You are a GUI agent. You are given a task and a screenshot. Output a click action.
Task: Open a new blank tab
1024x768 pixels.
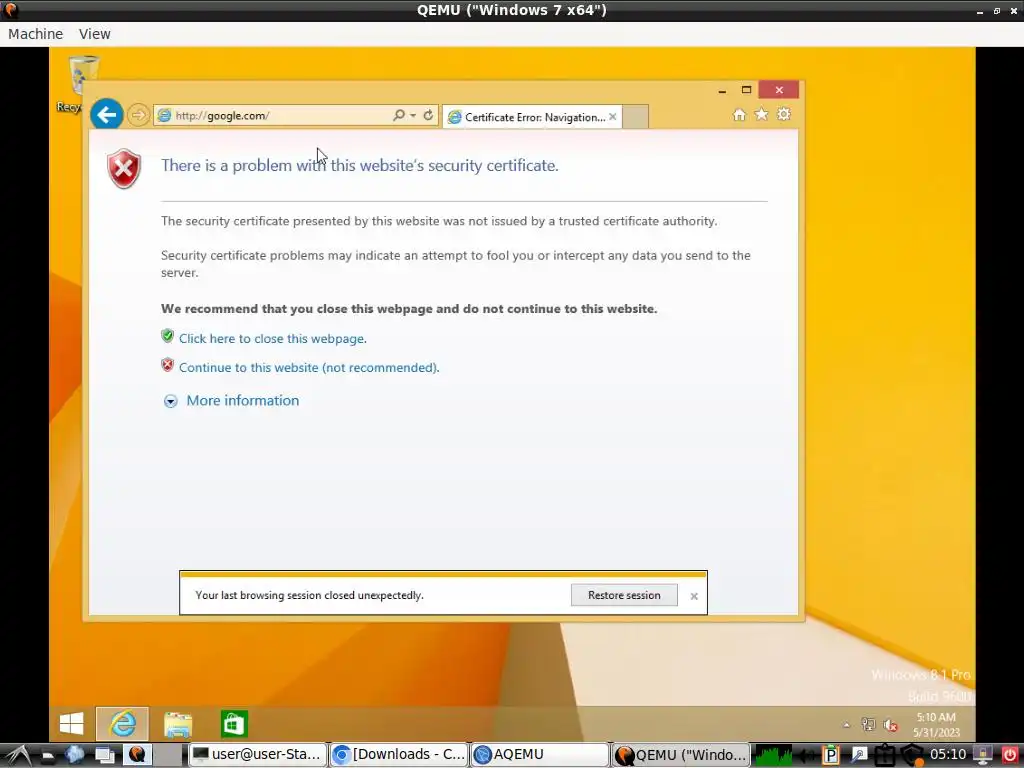pyautogui.click(x=635, y=117)
